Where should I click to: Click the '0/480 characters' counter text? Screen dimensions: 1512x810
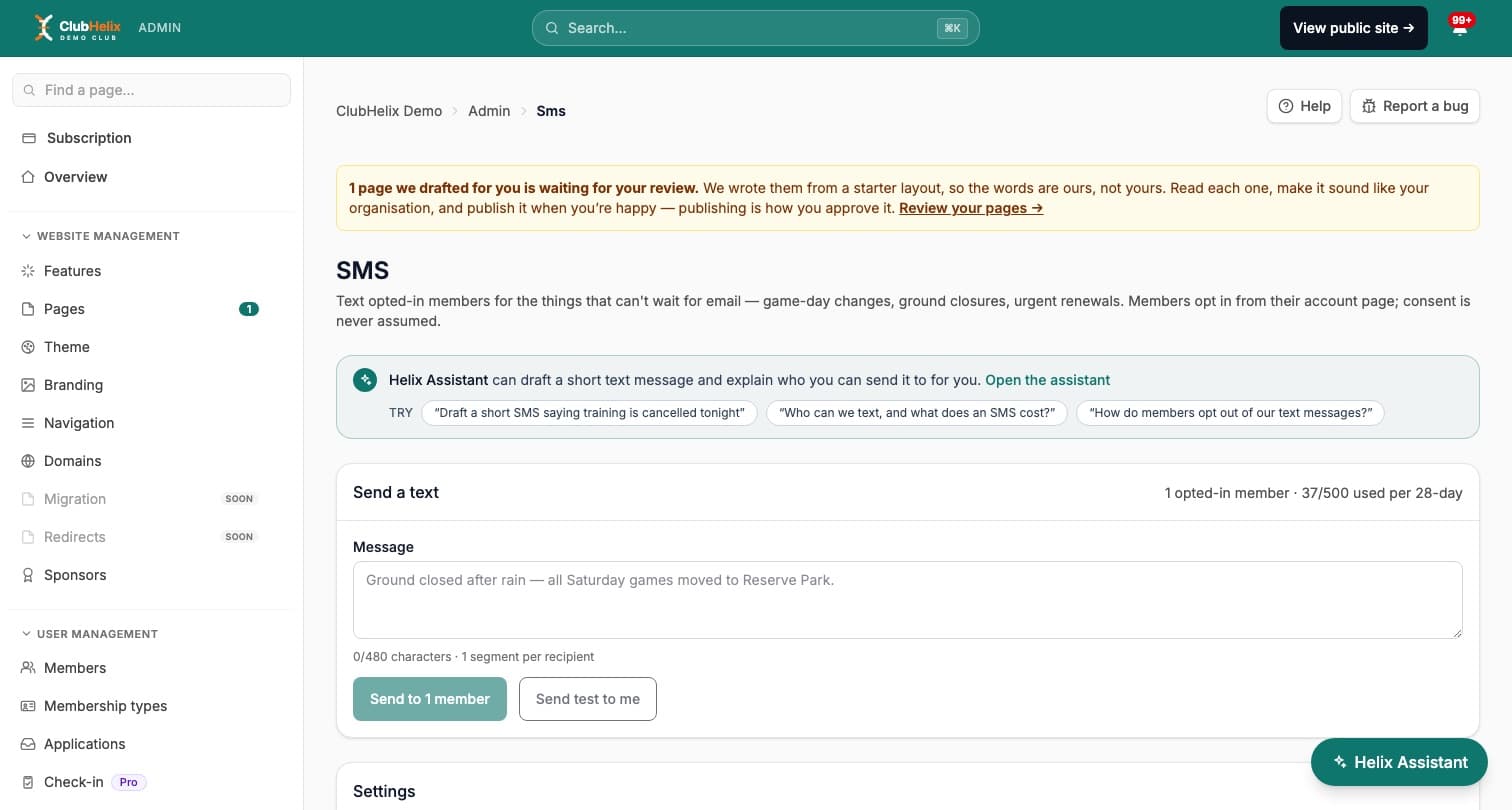[x=402, y=657]
